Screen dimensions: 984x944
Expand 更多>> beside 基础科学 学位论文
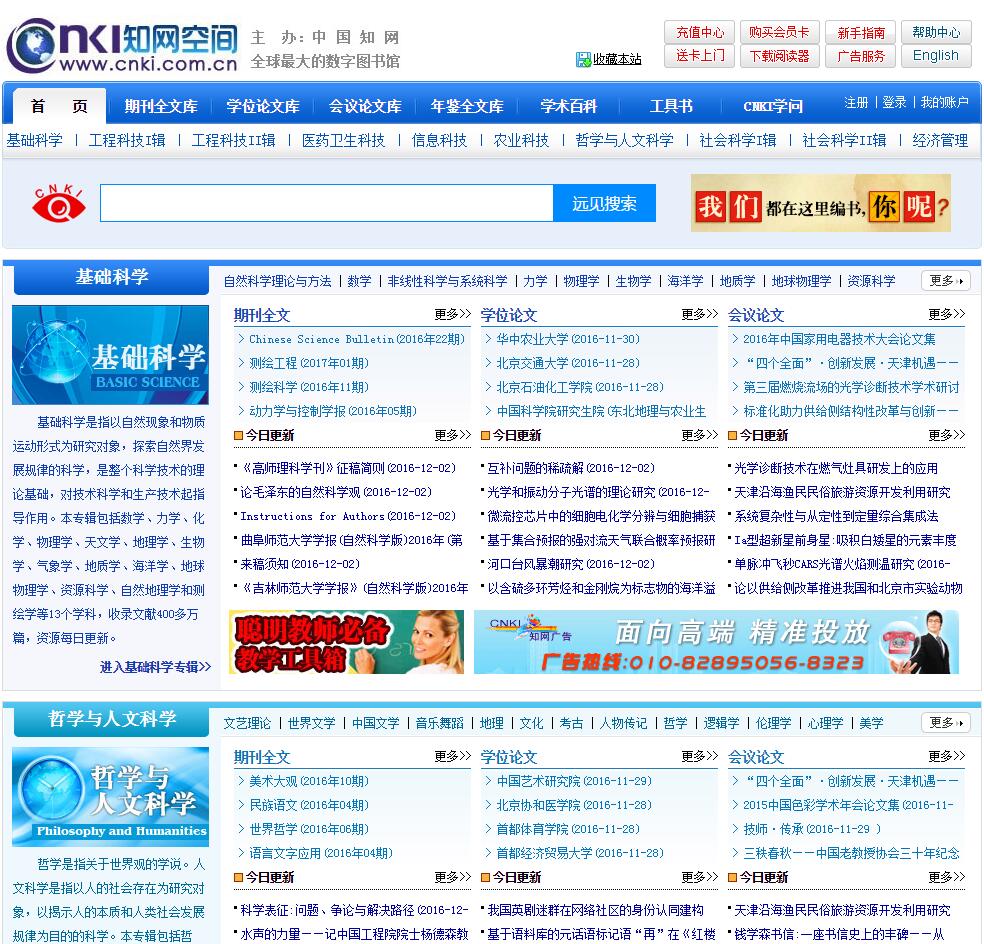pos(700,314)
